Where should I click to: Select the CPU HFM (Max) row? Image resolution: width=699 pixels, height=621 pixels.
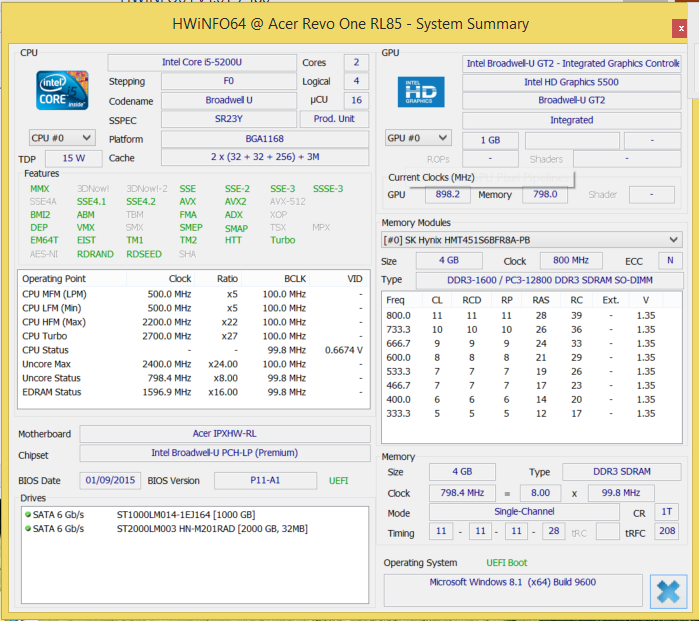(x=193, y=322)
